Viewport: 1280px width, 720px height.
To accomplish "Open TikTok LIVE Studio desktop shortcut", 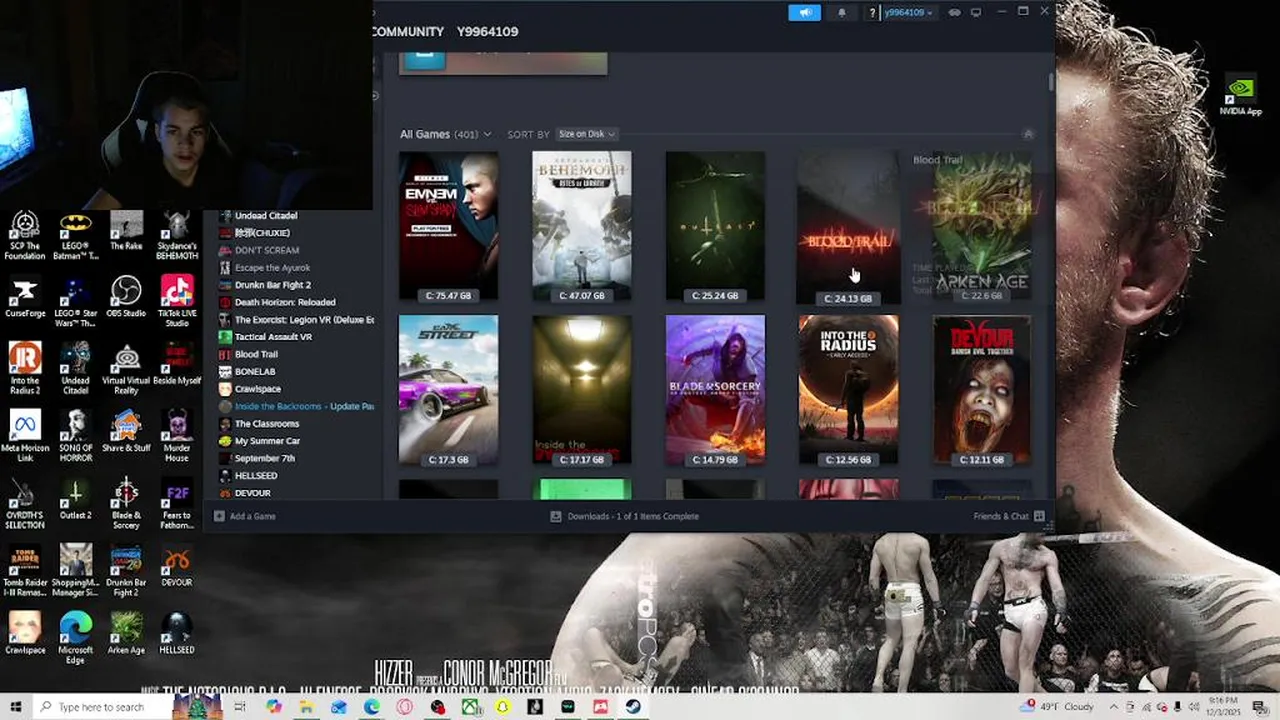I will 177,303.
